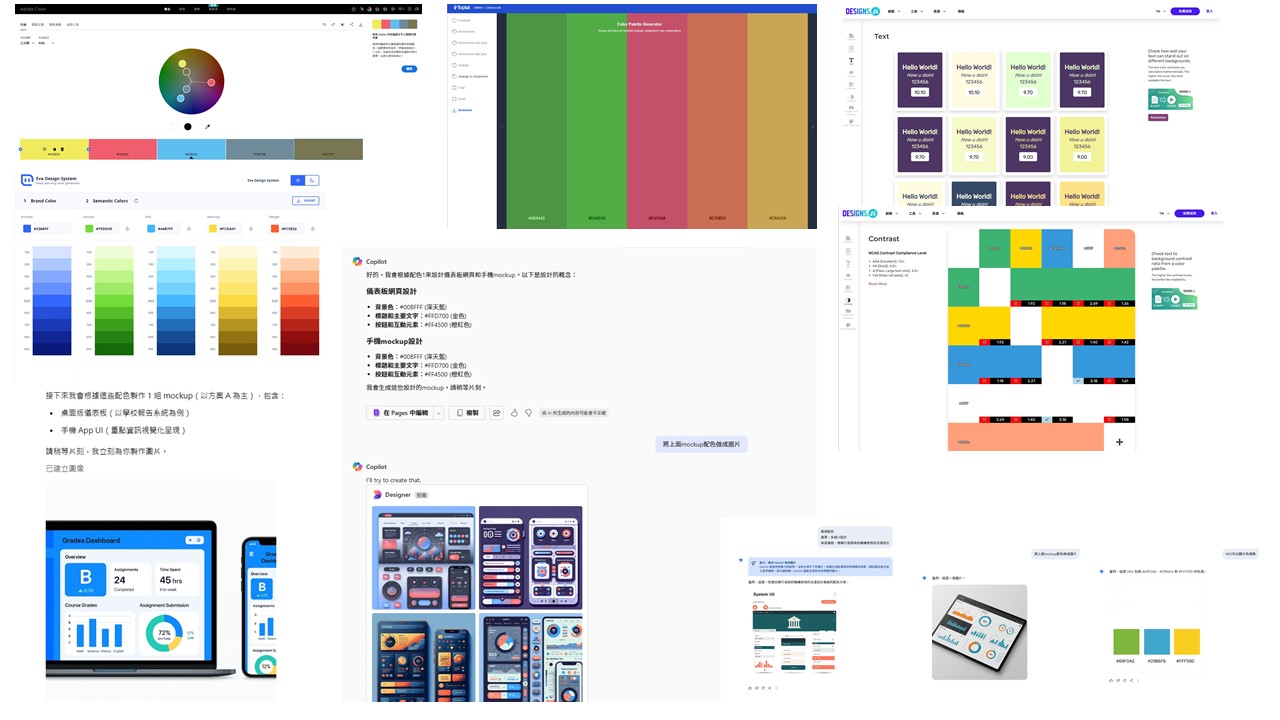Open the color harmony rule dropdown in Adobe Color

click(26, 43)
